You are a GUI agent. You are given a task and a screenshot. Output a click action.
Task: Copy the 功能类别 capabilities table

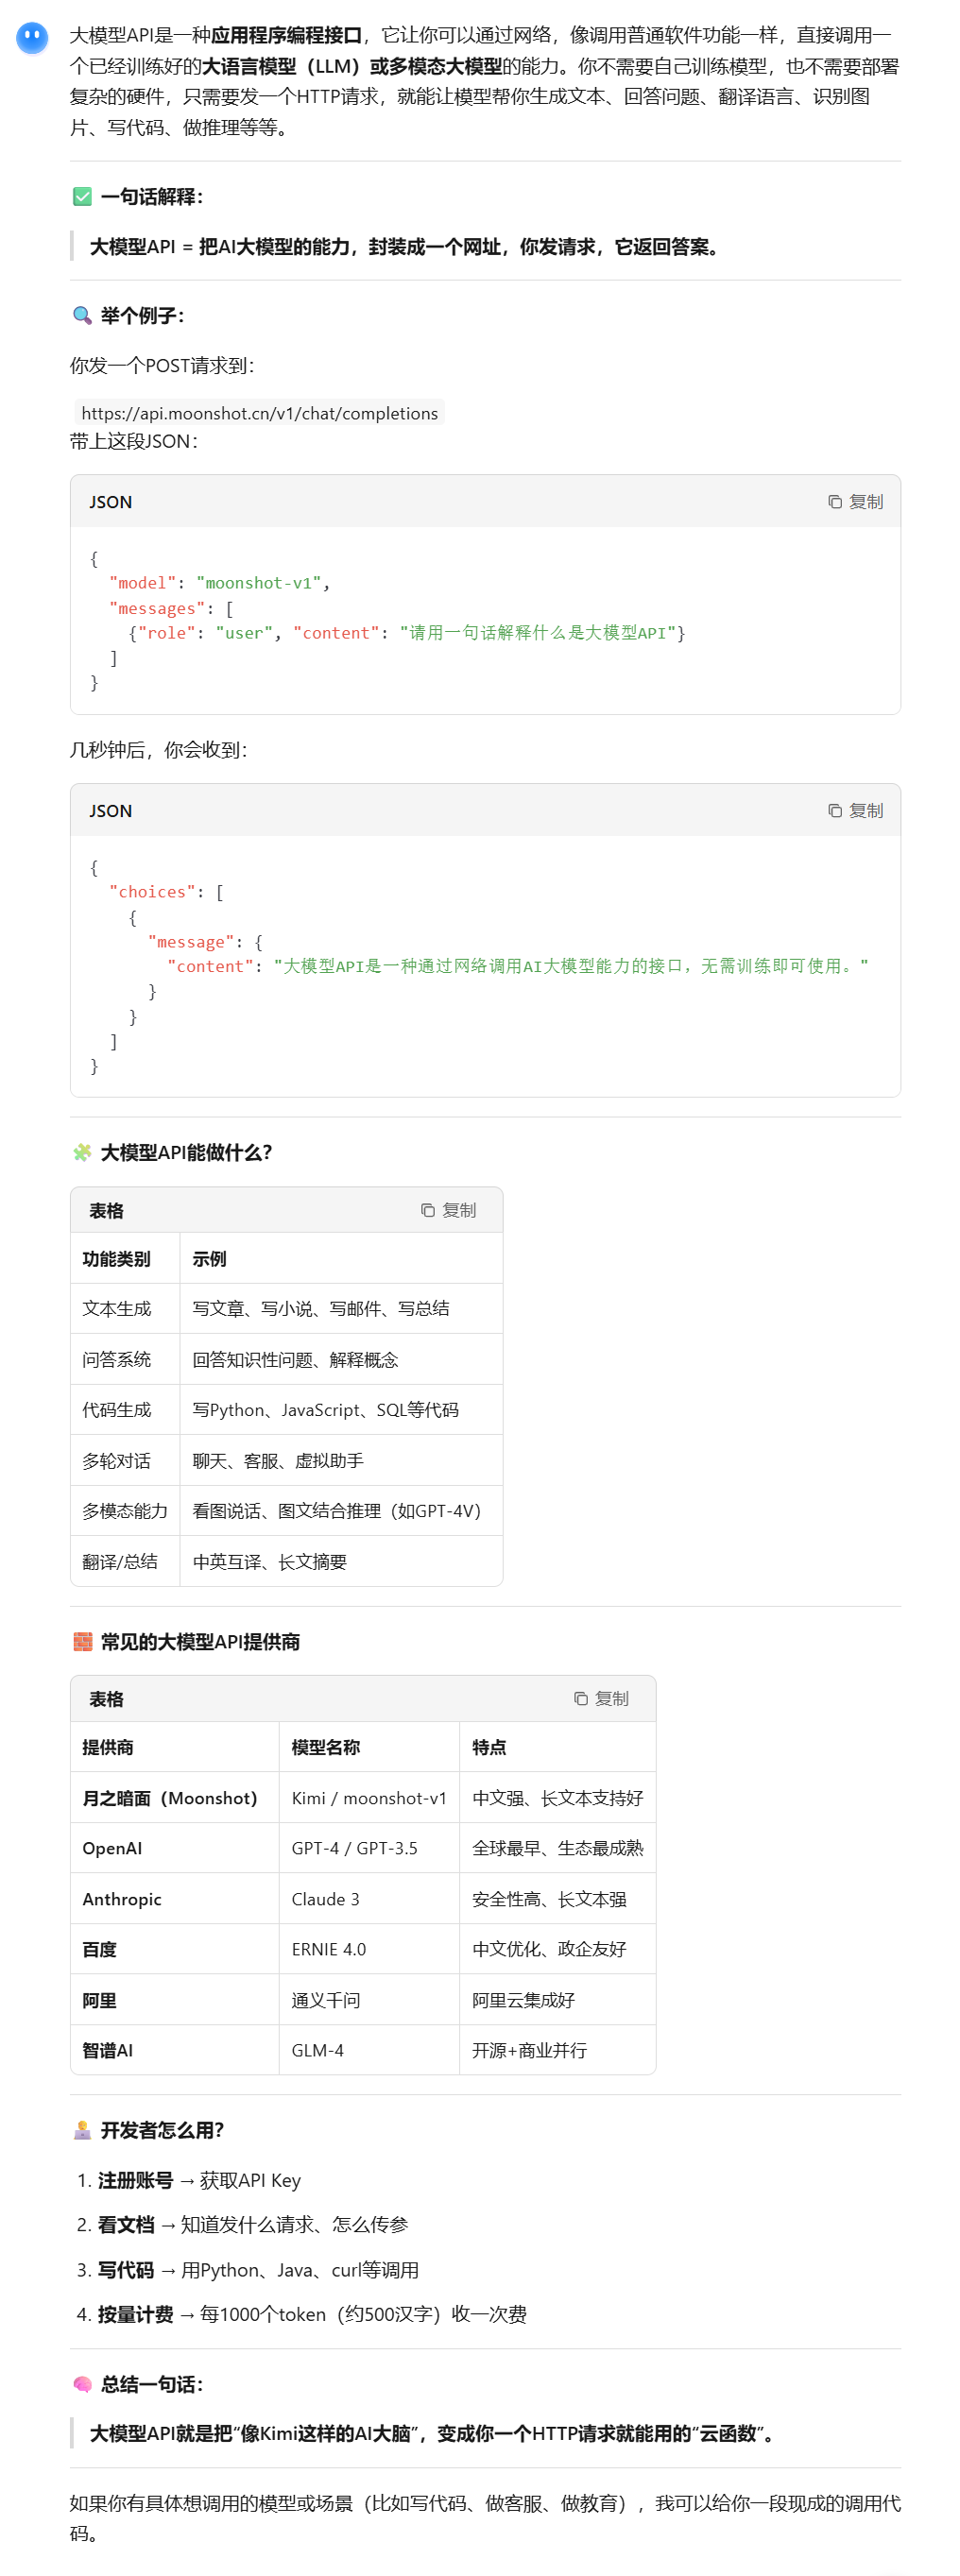[x=448, y=1210]
